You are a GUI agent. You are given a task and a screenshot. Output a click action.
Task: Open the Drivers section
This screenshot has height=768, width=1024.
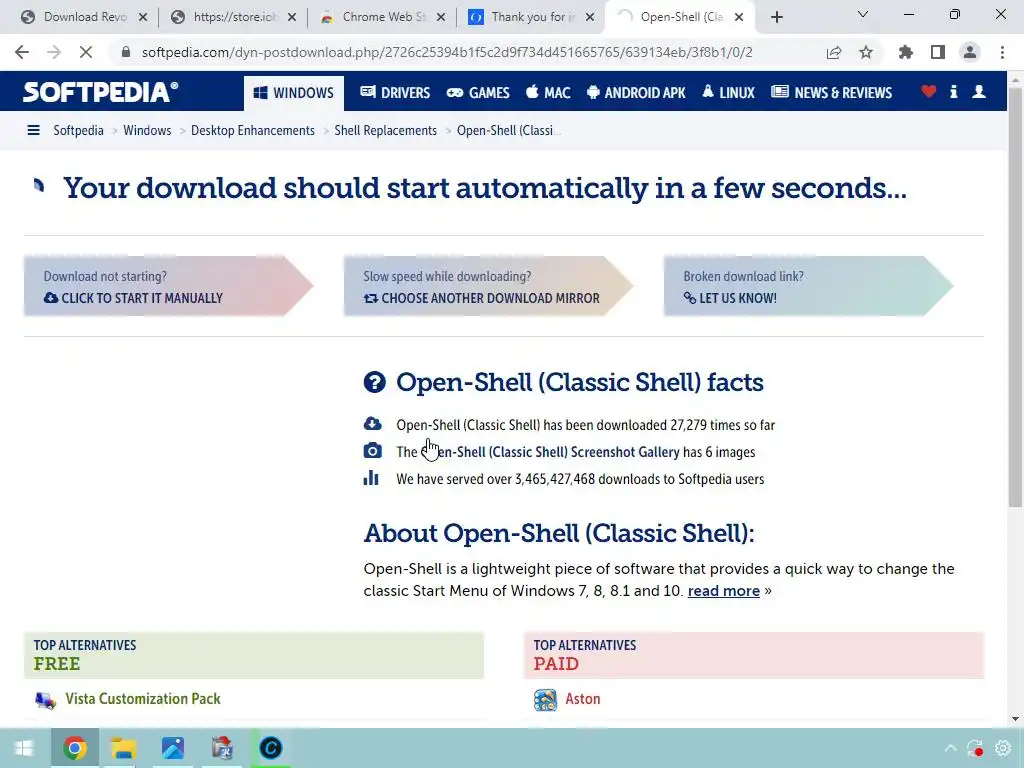coord(395,93)
